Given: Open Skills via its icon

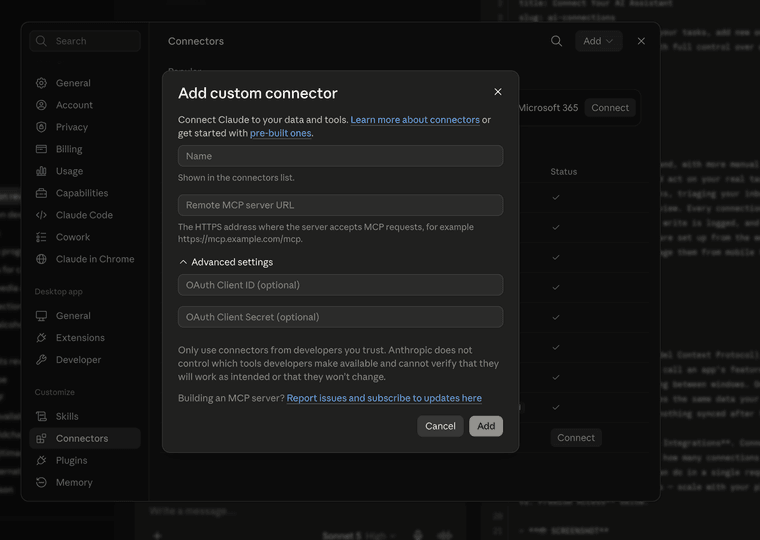Looking at the screenshot, I should click(x=41, y=416).
